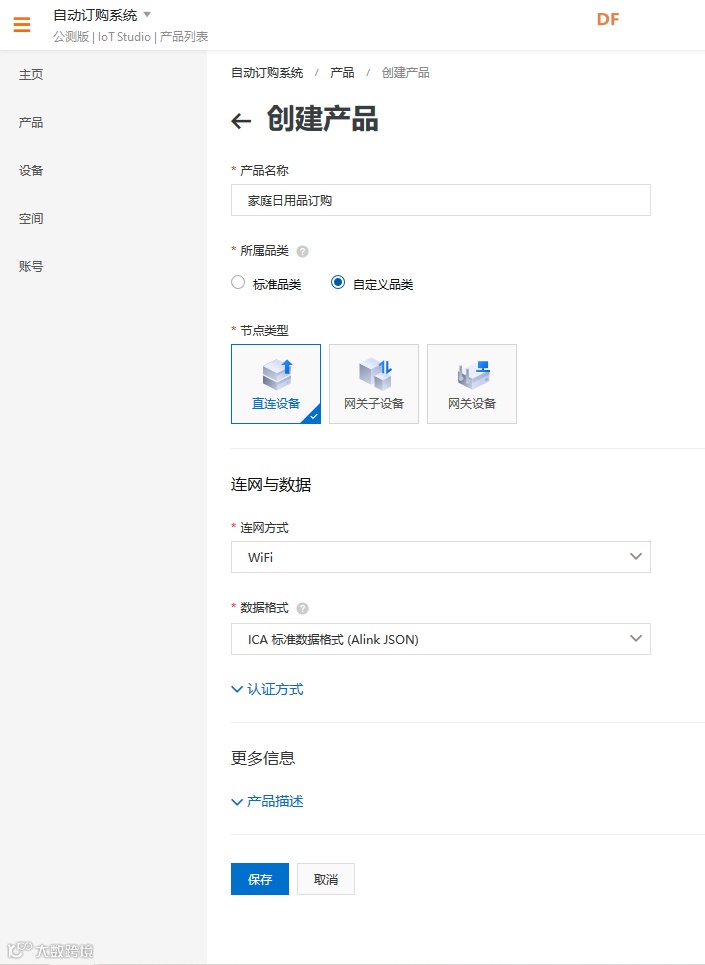Open 空间 in the sidebar
This screenshot has width=705, height=965.
(31, 218)
